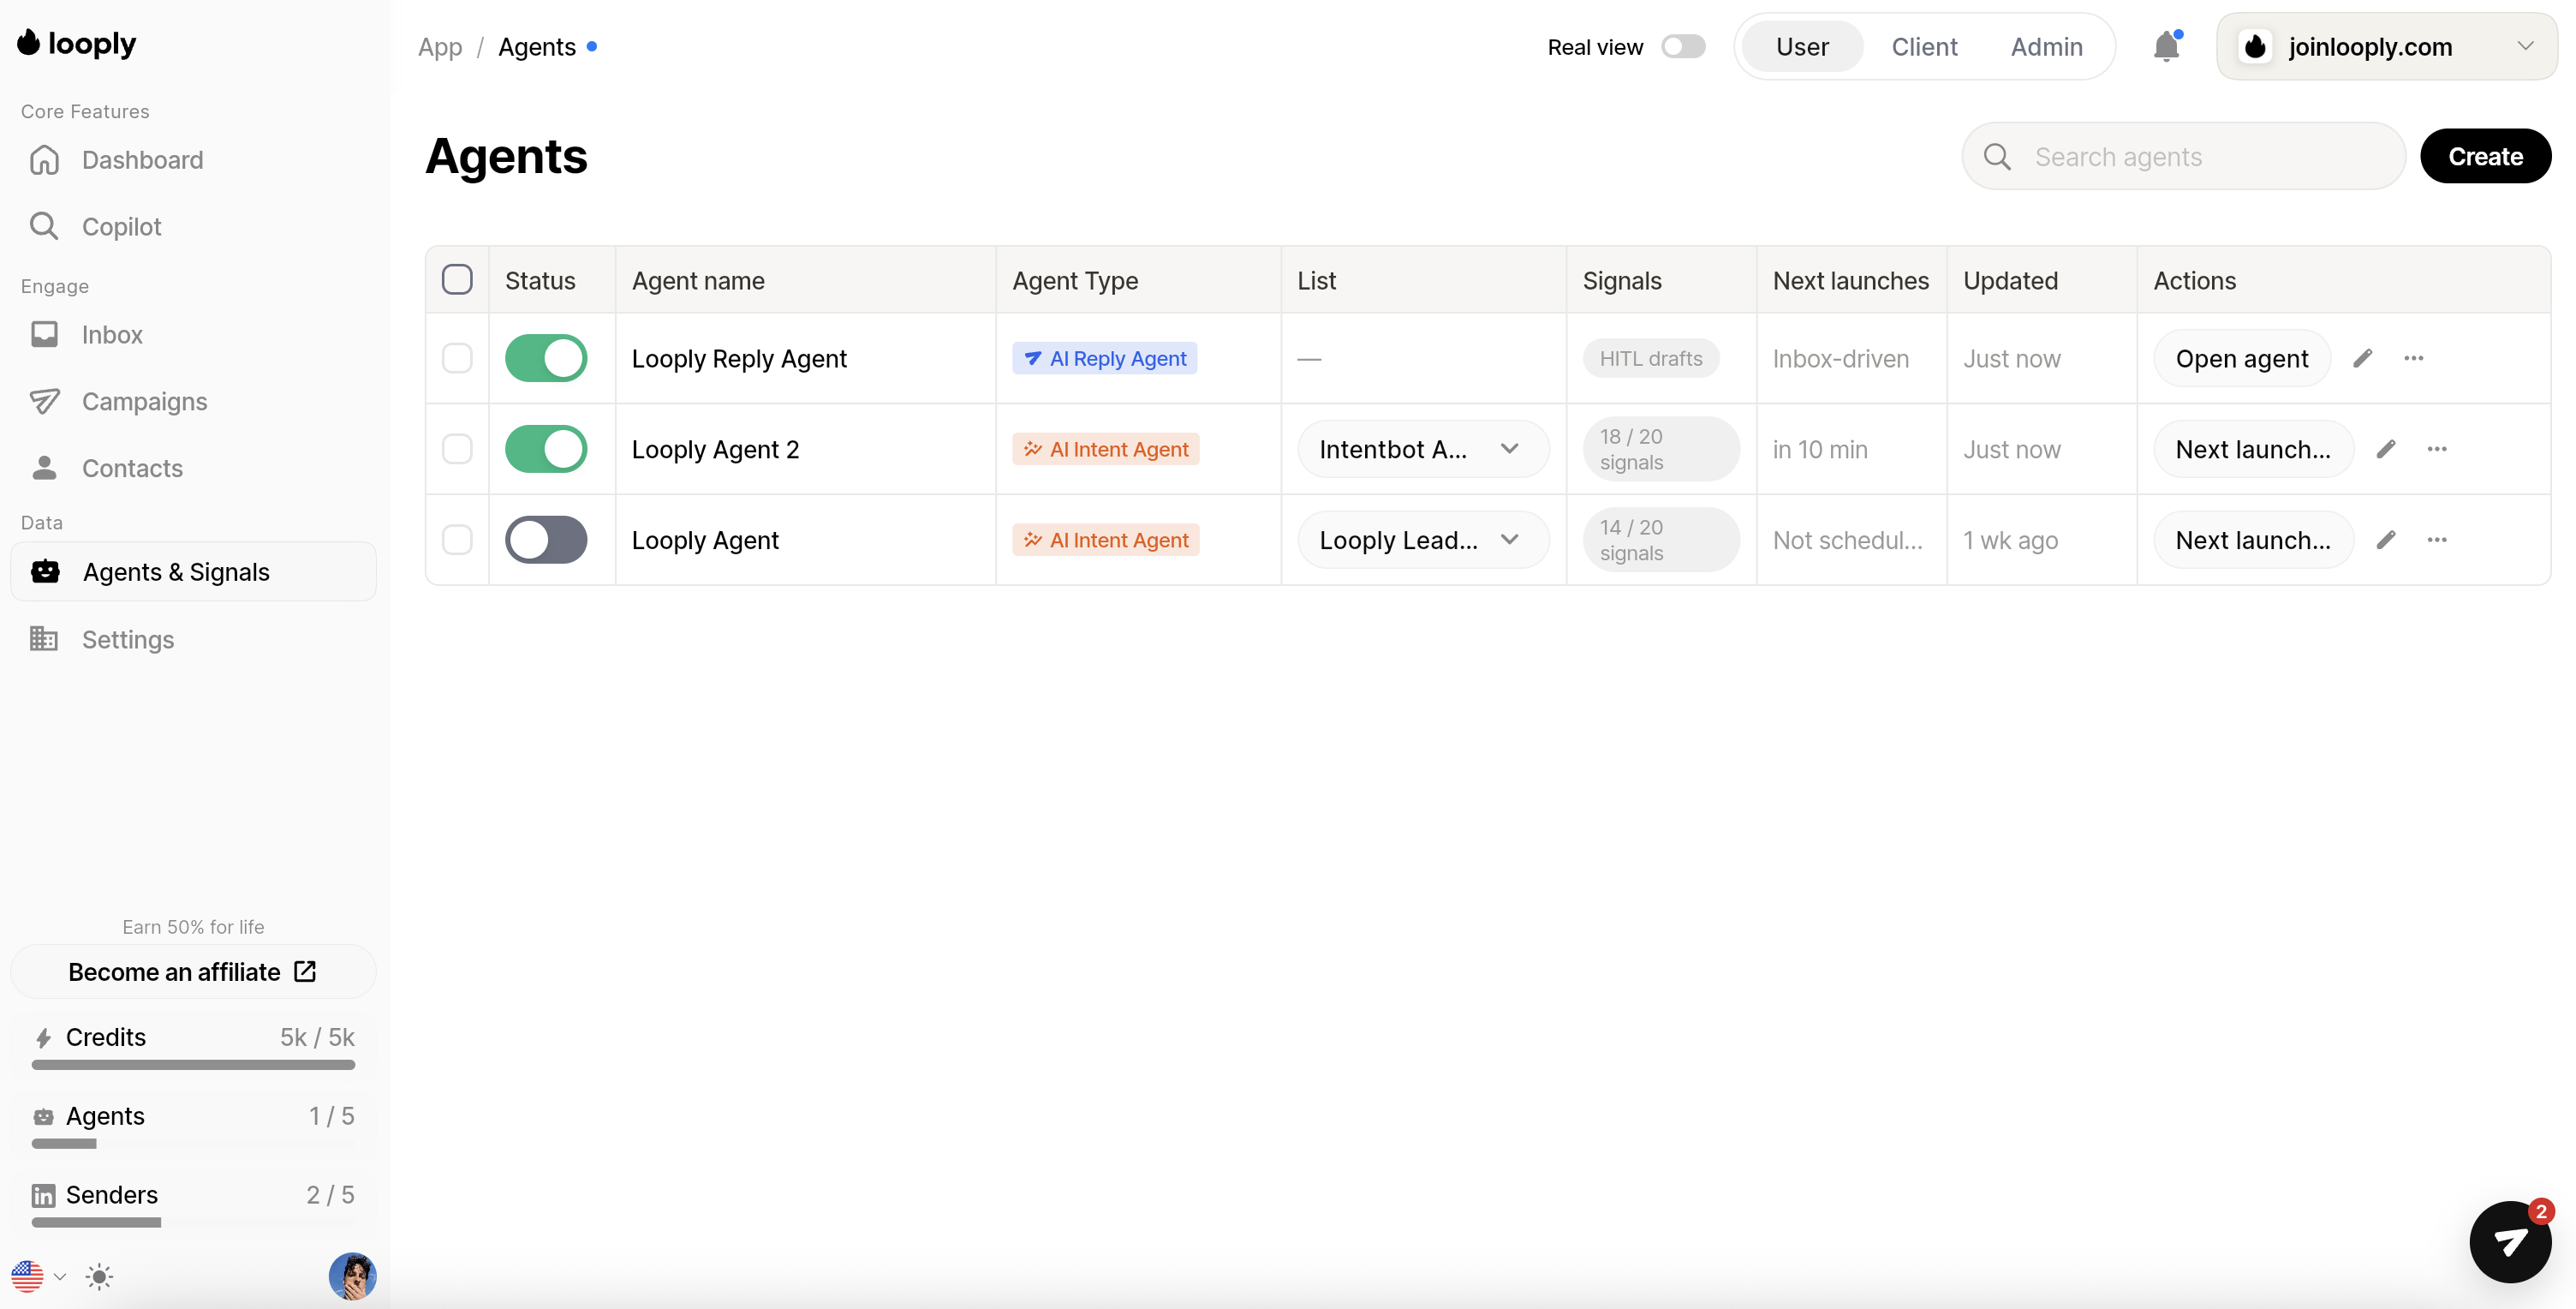Open Copilot search icon in sidebar

pos(44,226)
